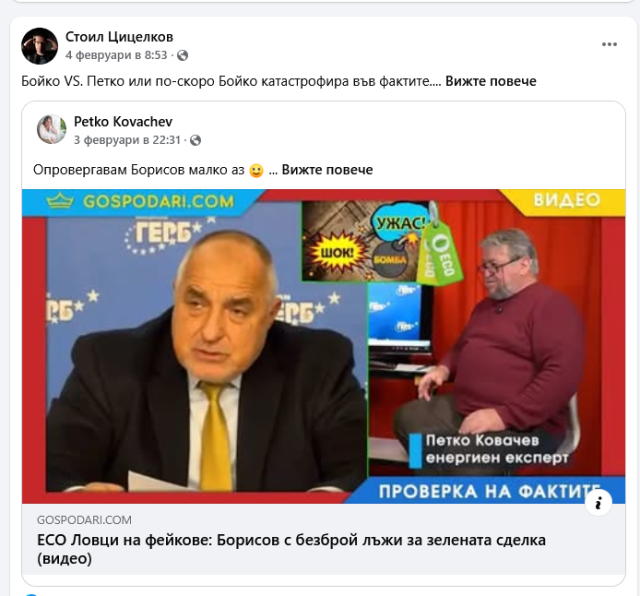Screen dimensions: 640x596
Task: Open Petko Kovachev's profile name
Action: coord(123,121)
